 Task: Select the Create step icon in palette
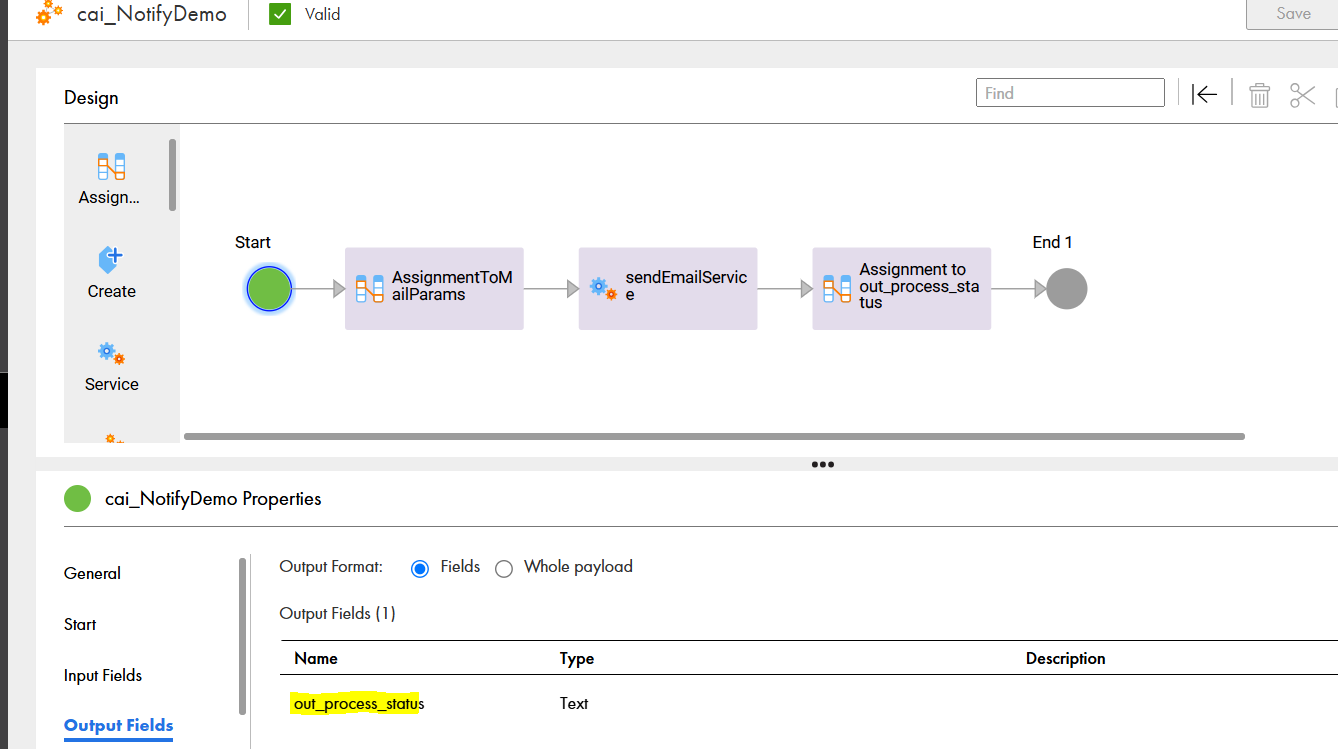111,260
